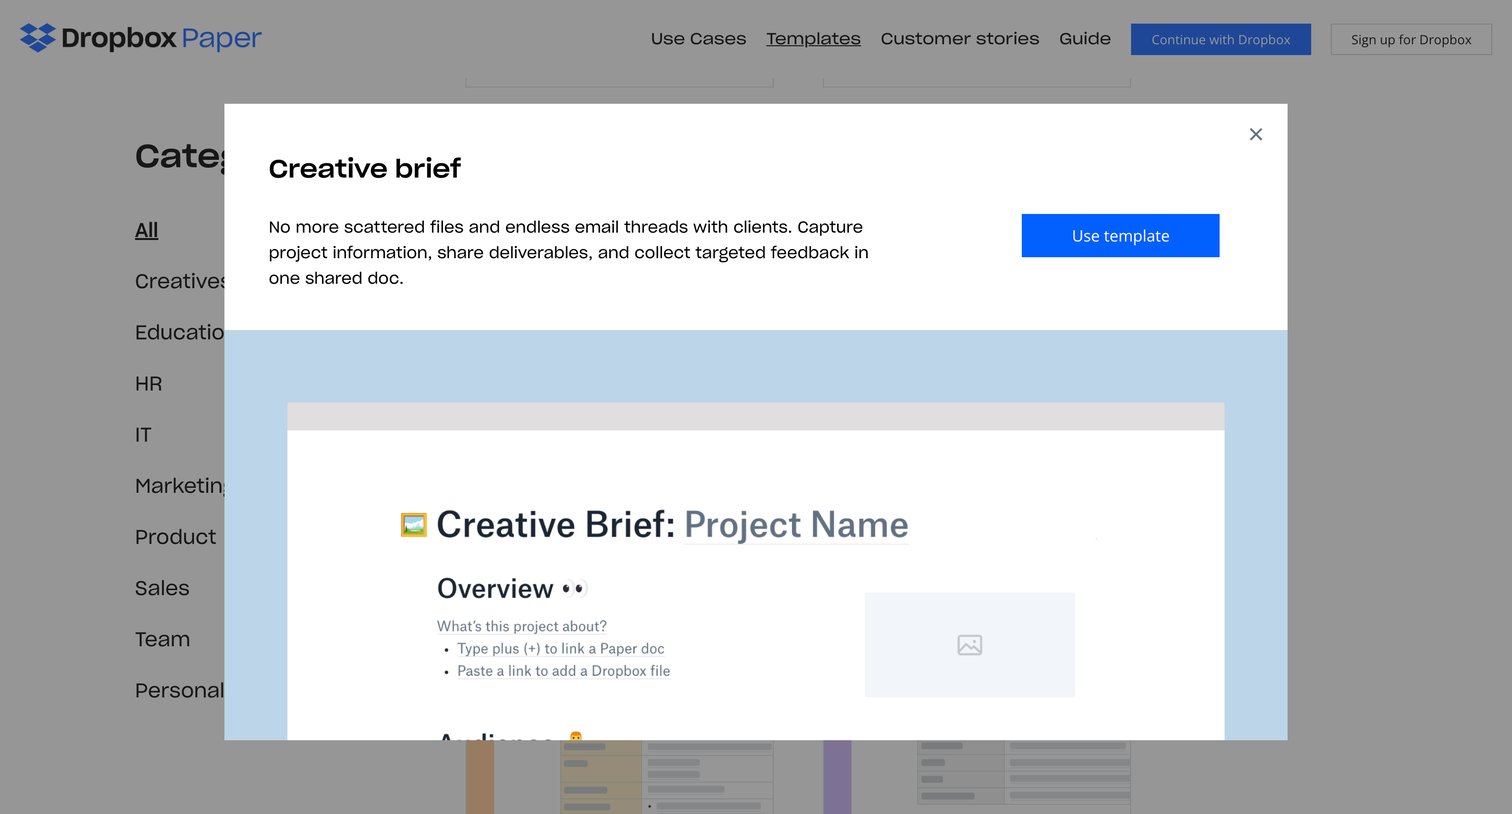Click the "No more scattered files" description paragraph
The height and width of the screenshot is (814, 1512).
pos(568,253)
